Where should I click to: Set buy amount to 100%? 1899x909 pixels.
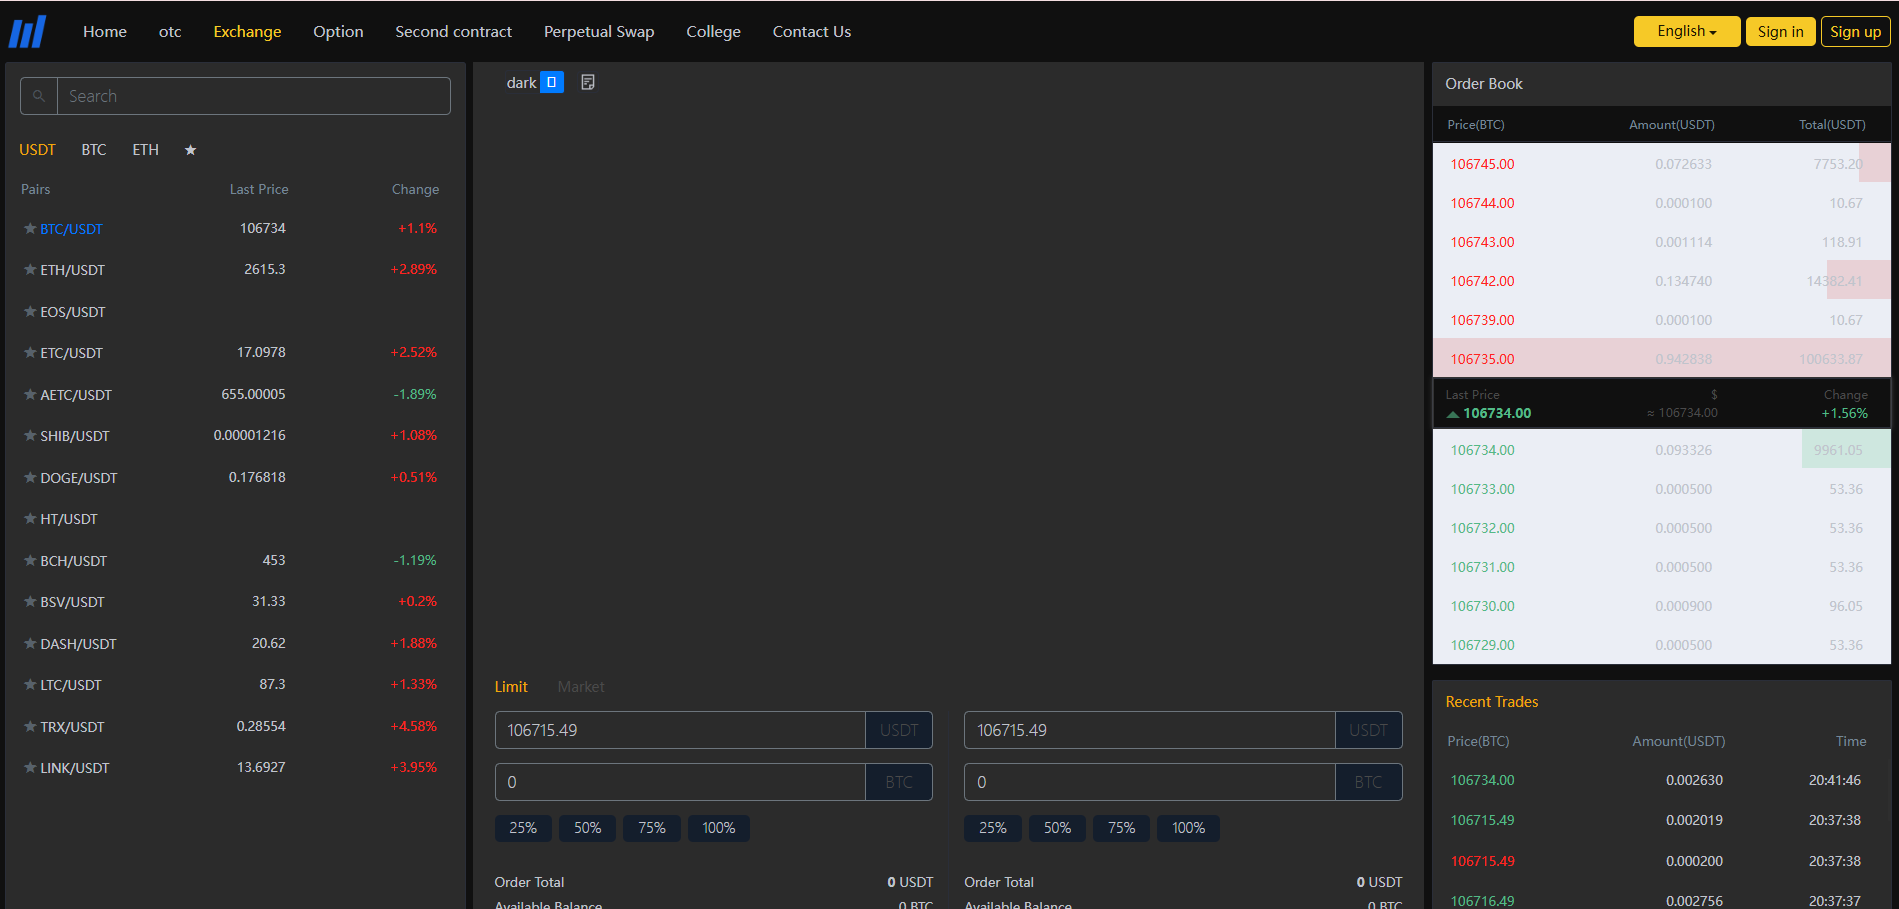[x=719, y=828]
